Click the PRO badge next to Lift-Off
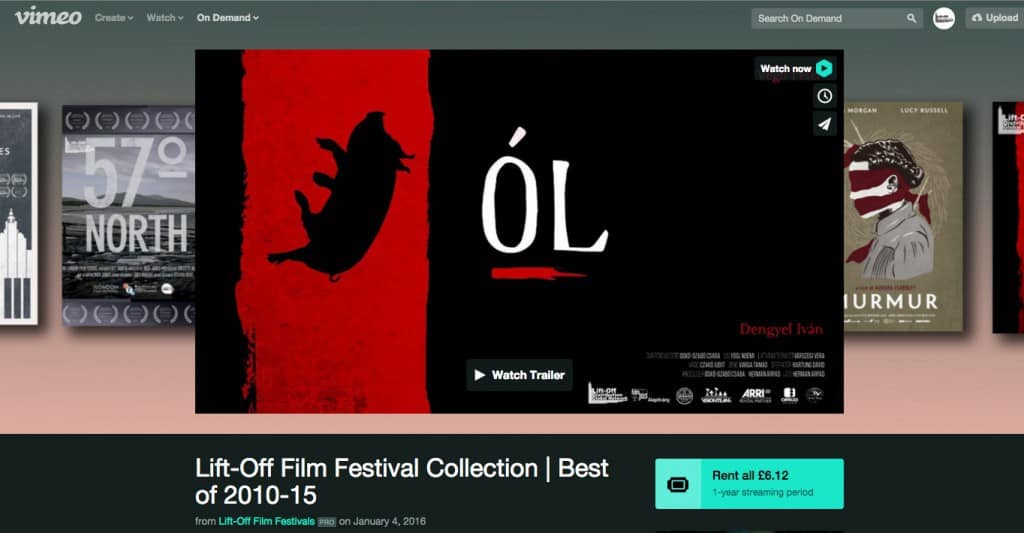Viewport: 1024px width, 533px height. coord(326,522)
